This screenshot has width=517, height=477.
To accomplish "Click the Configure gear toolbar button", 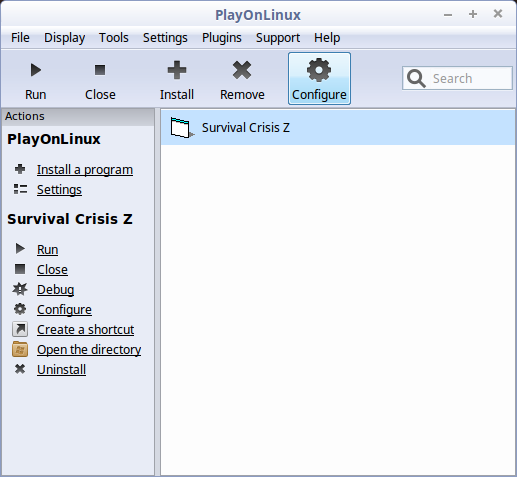I will (x=319, y=78).
